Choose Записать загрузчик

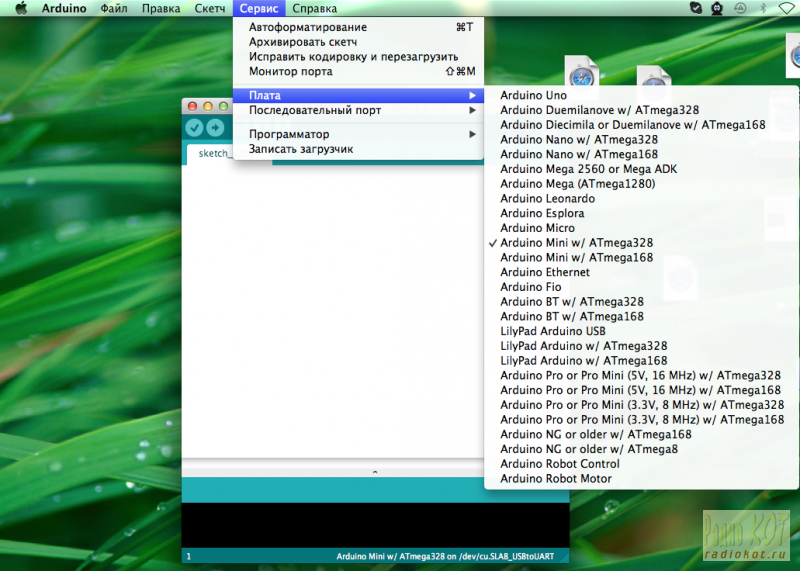[x=358, y=149]
